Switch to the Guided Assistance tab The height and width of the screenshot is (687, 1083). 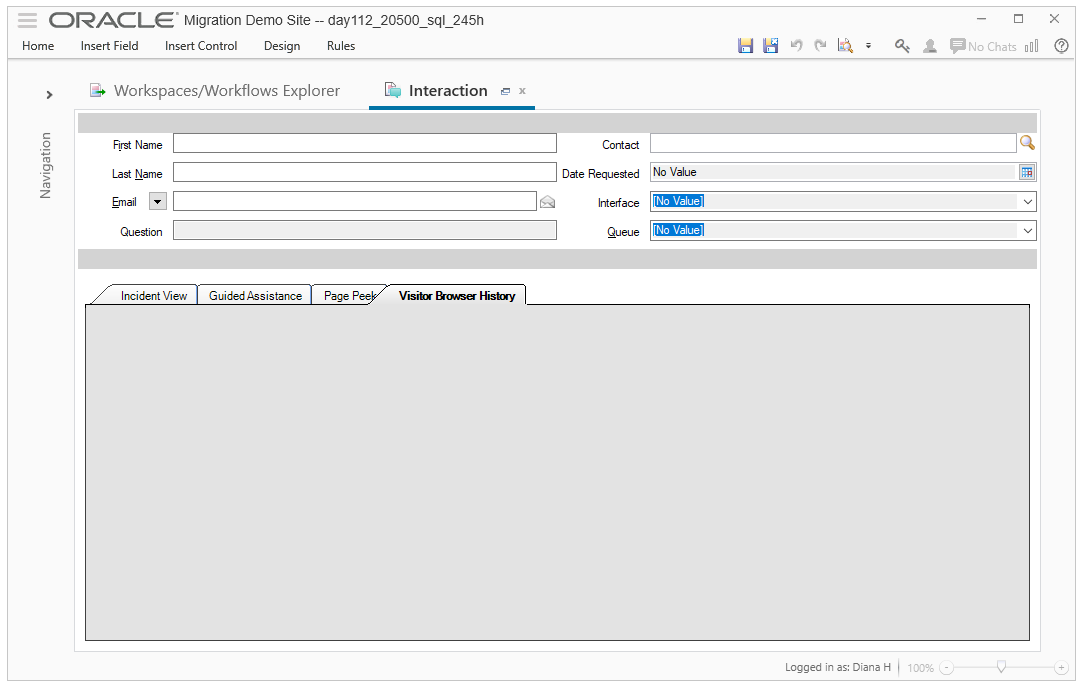255,296
